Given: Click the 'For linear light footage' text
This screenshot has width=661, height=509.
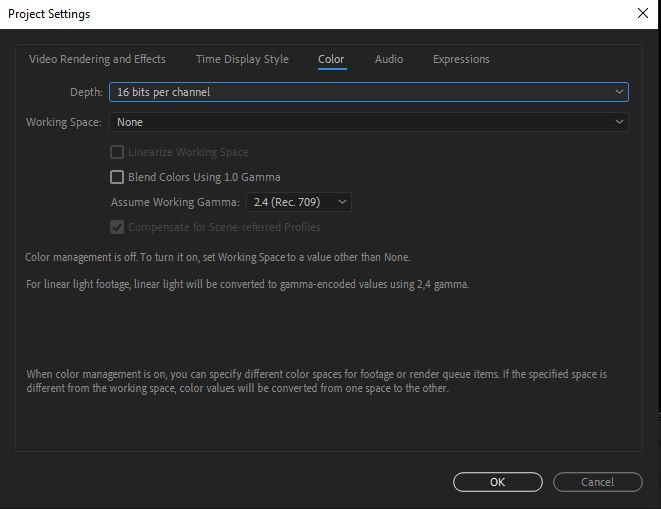Looking at the screenshot, I should (x=247, y=284).
